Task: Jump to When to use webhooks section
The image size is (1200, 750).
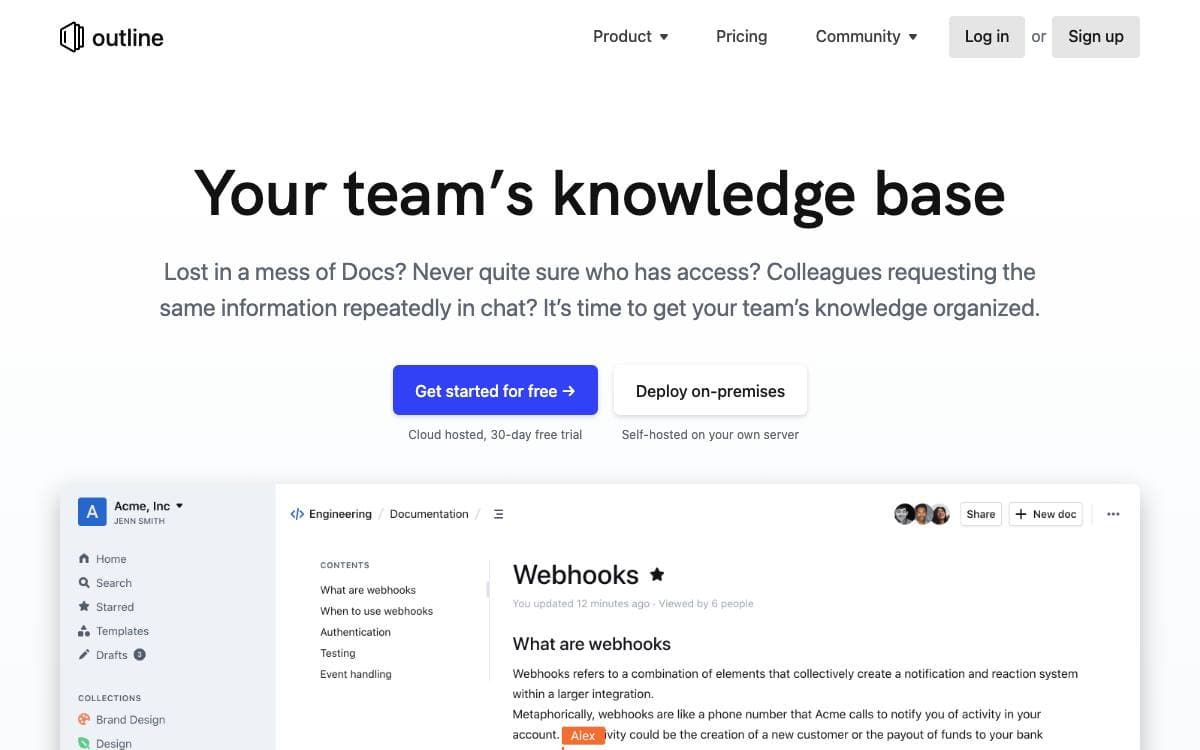Action: pyautogui.click(x=376, y=611)
